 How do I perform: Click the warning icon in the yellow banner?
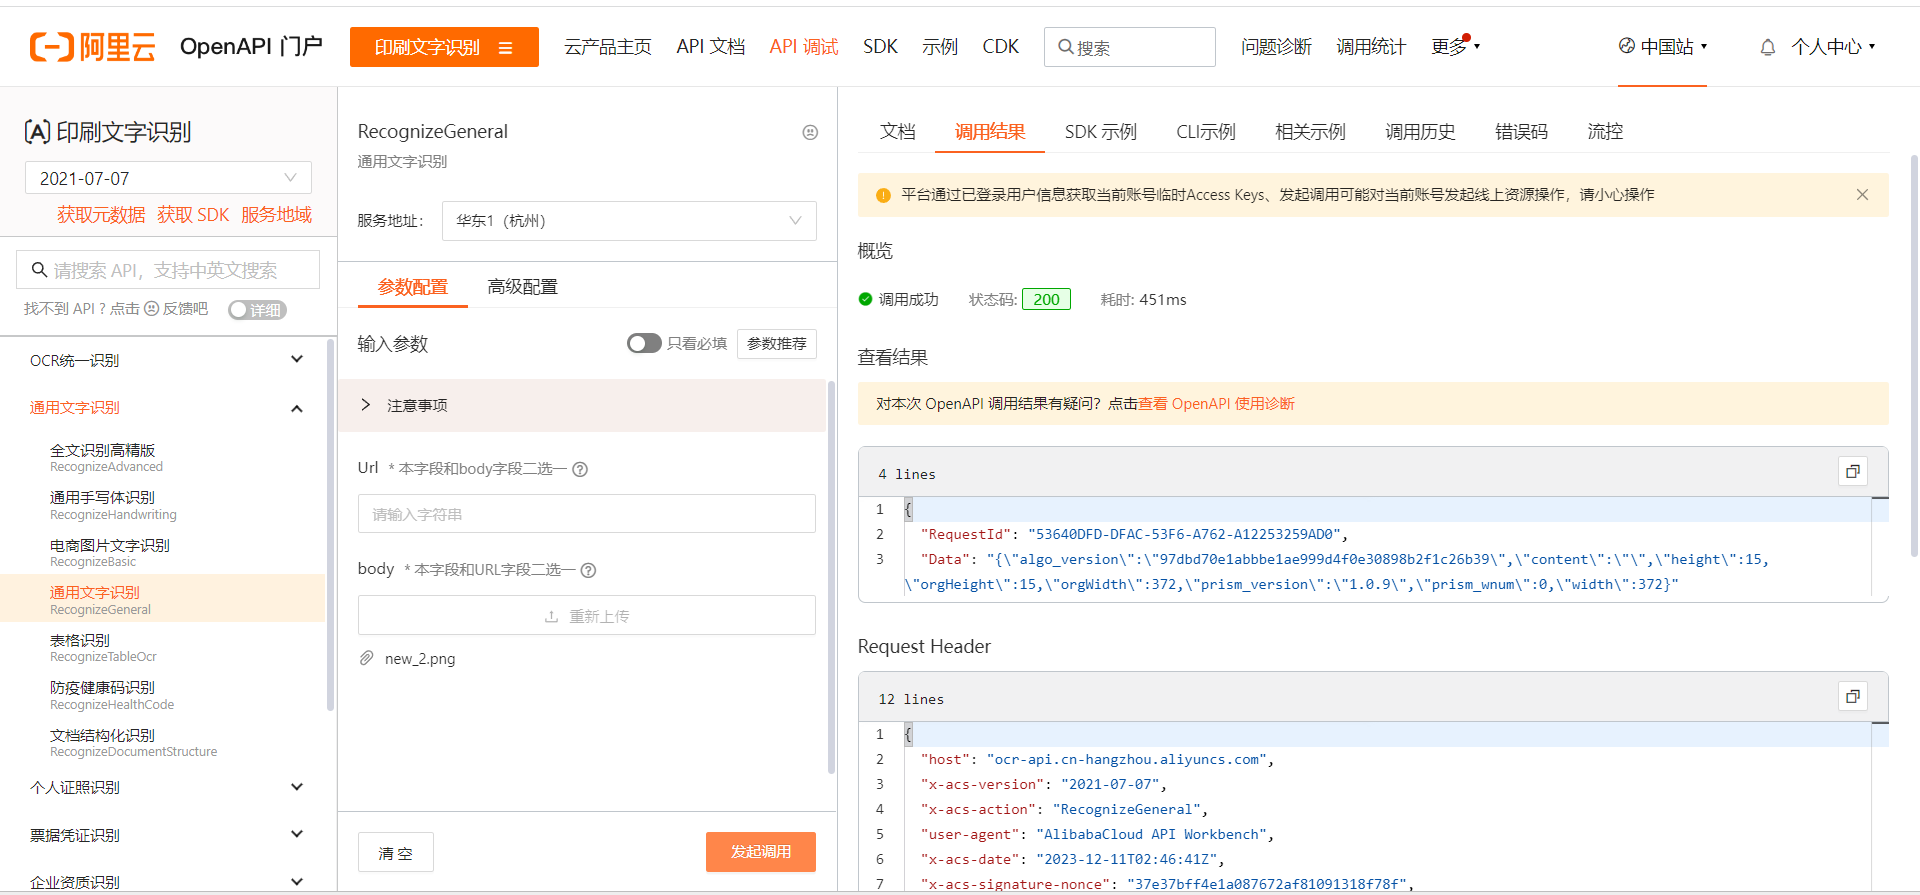[883, 195]
